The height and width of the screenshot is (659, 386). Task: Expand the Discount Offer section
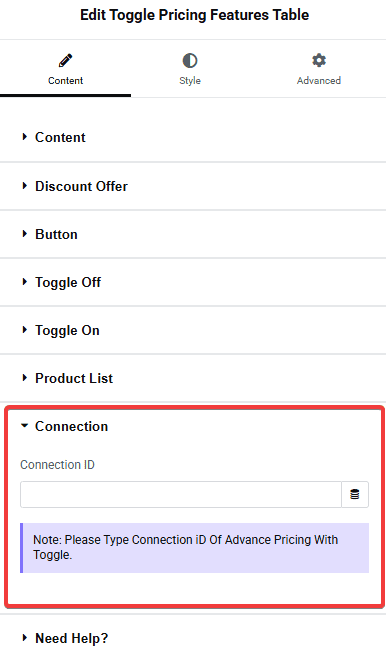[193, 186]
